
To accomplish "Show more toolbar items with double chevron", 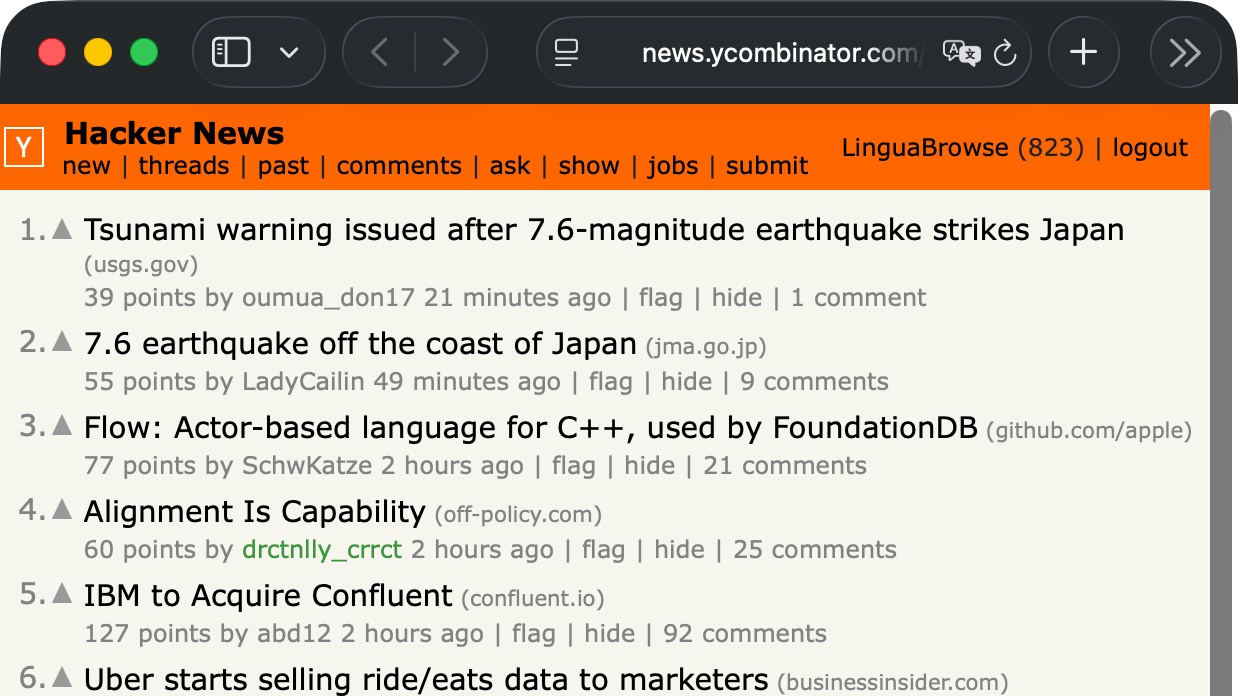I will [x=1185, y=52].
